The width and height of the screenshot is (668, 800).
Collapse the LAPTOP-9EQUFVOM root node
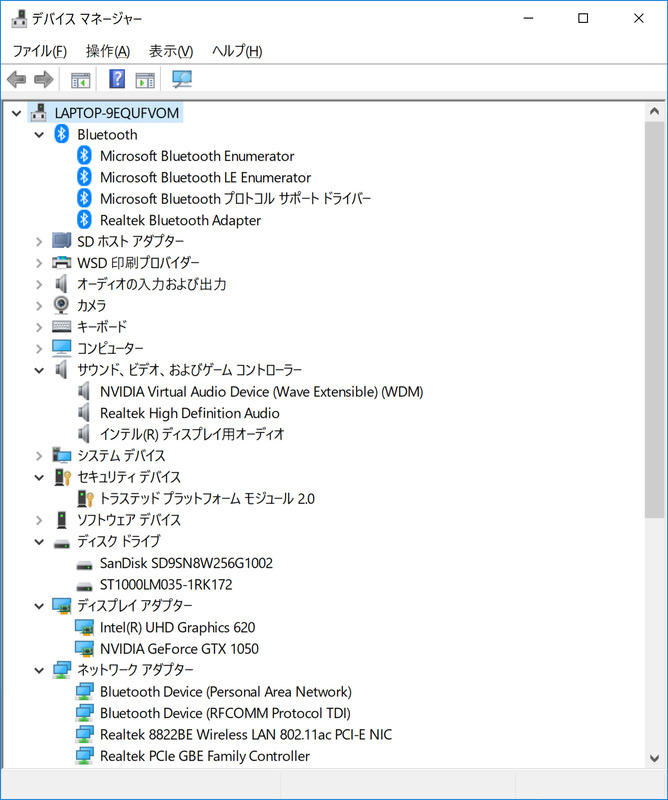16,113
